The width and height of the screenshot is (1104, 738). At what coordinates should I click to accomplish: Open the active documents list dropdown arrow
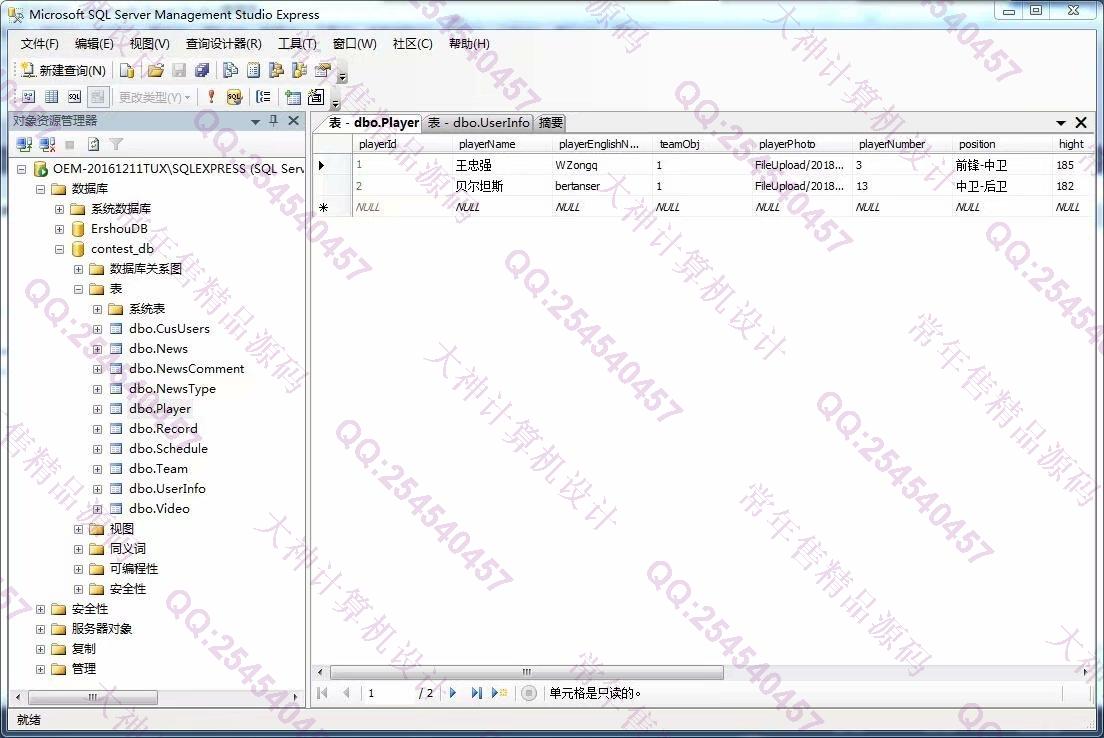point(1061,123)
